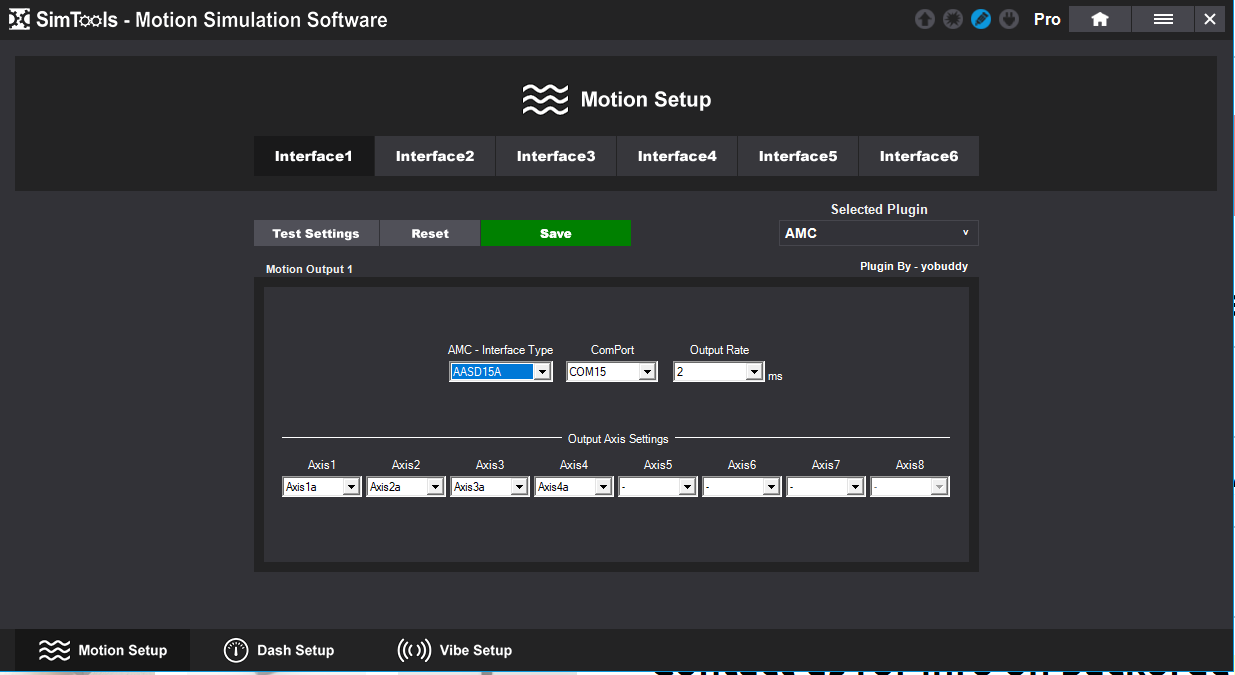
Task: Open the AMC Interface Type dropdown
Action: 501,372
